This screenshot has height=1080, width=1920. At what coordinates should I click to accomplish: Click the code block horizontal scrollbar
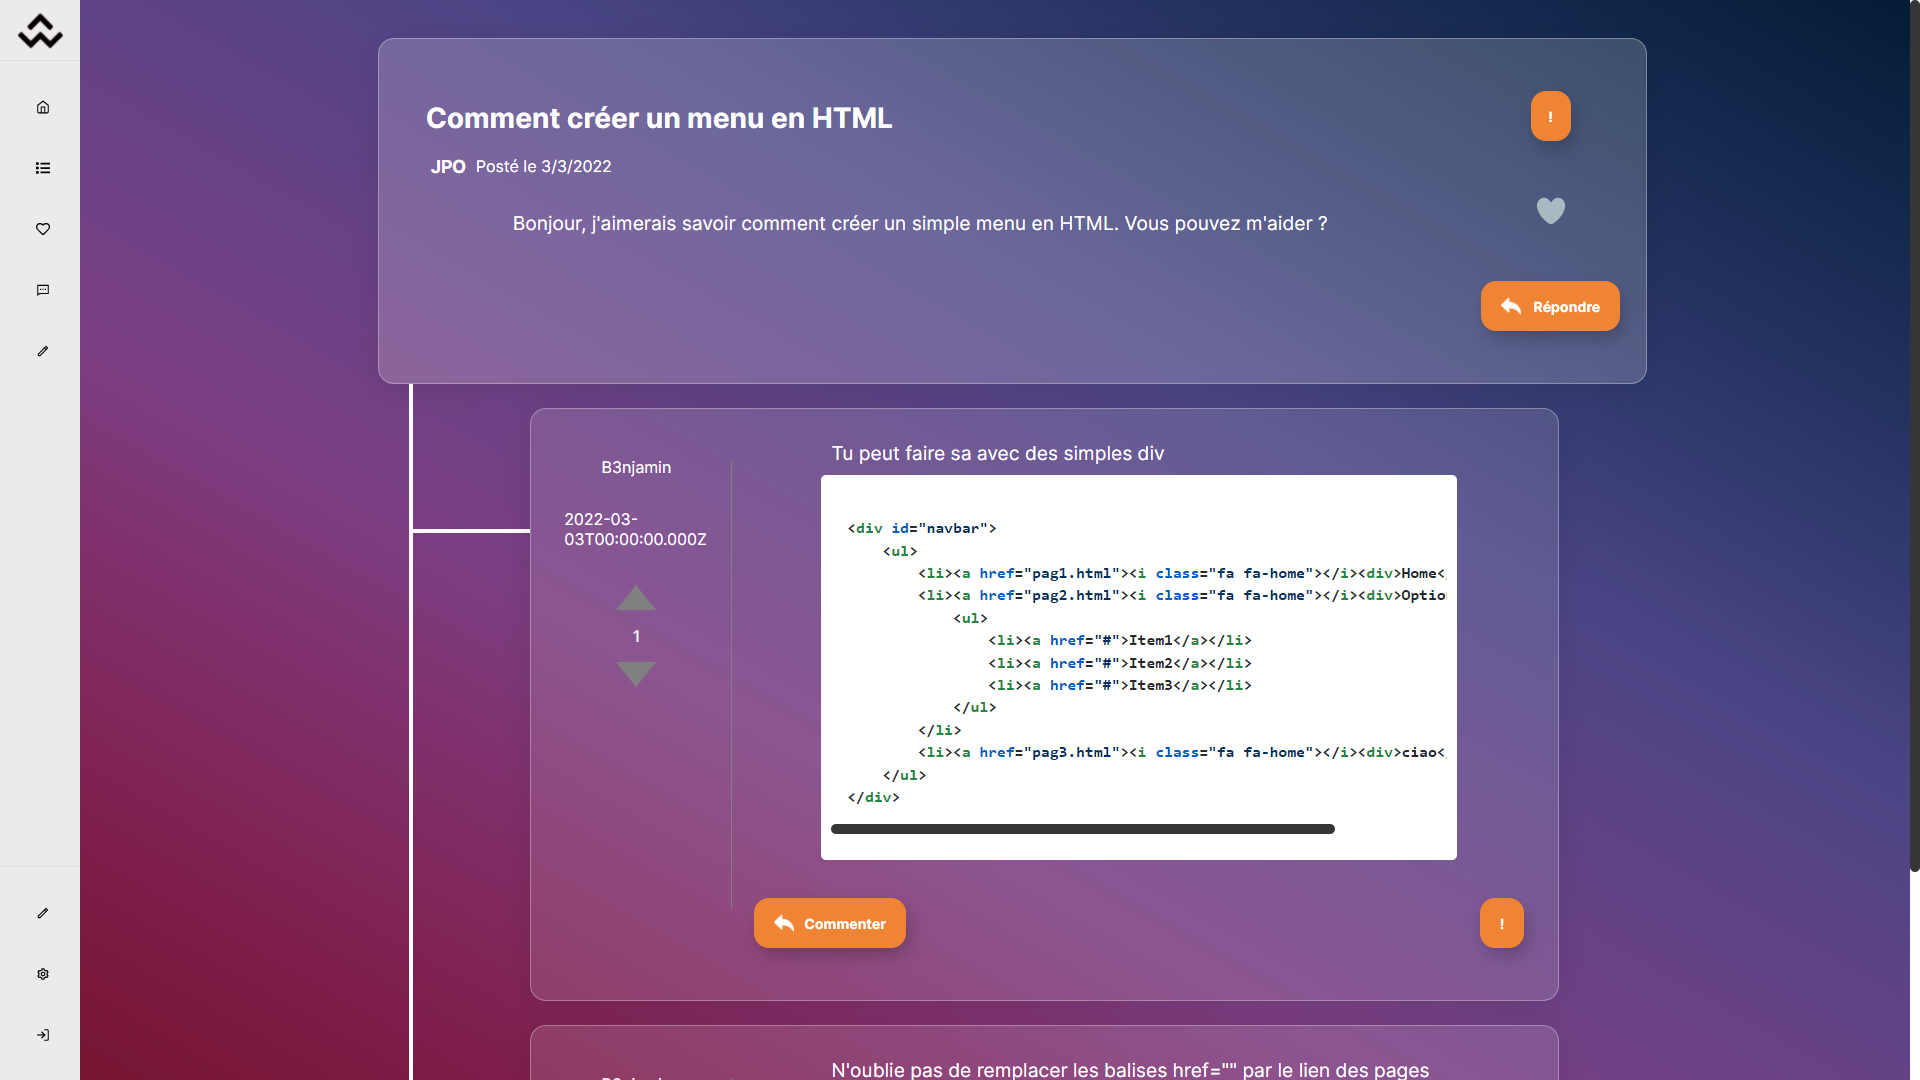1083,829
